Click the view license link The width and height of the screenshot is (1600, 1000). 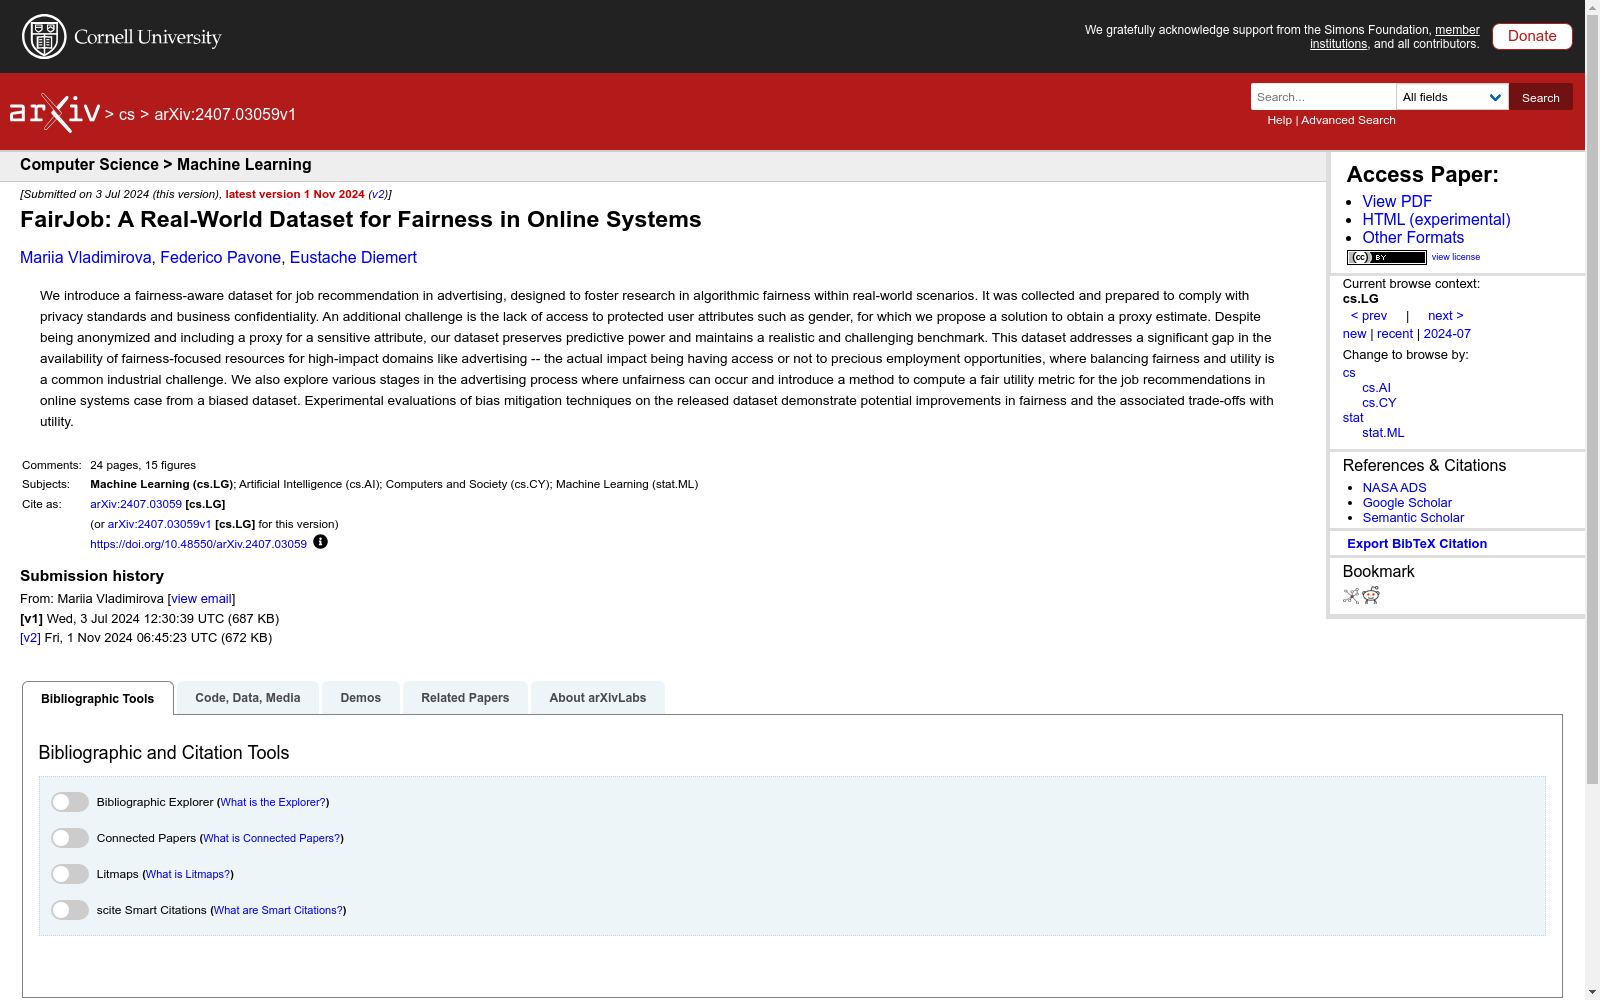click(1456, 257)
